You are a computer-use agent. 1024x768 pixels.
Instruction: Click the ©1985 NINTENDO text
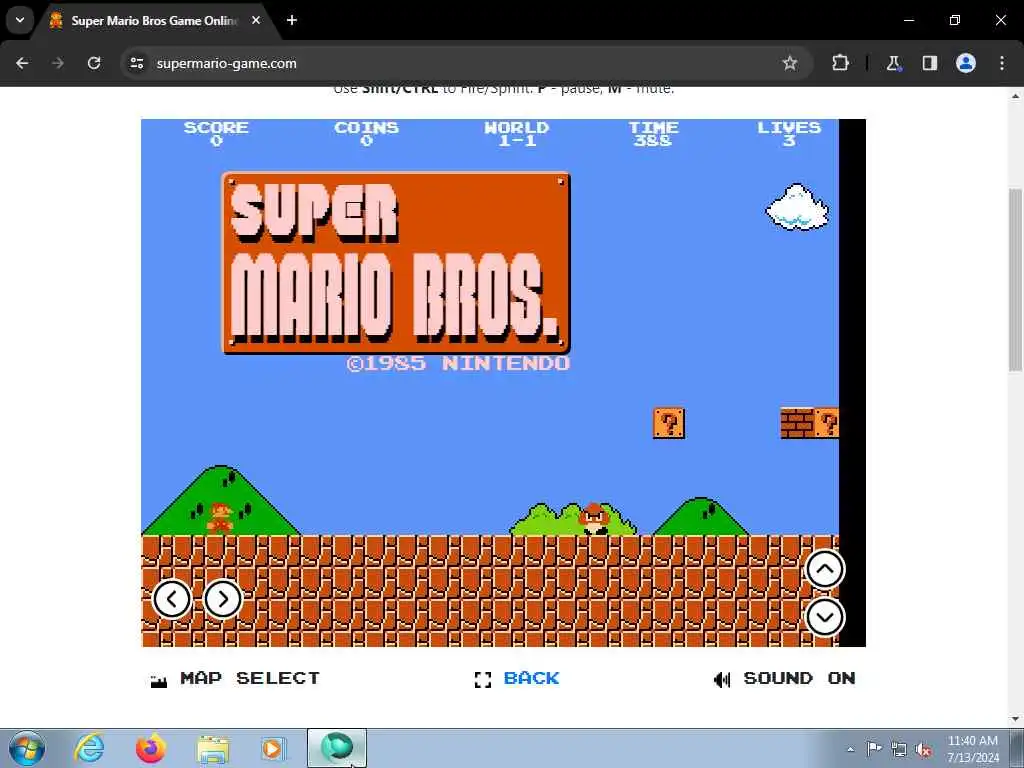(458, 363)
